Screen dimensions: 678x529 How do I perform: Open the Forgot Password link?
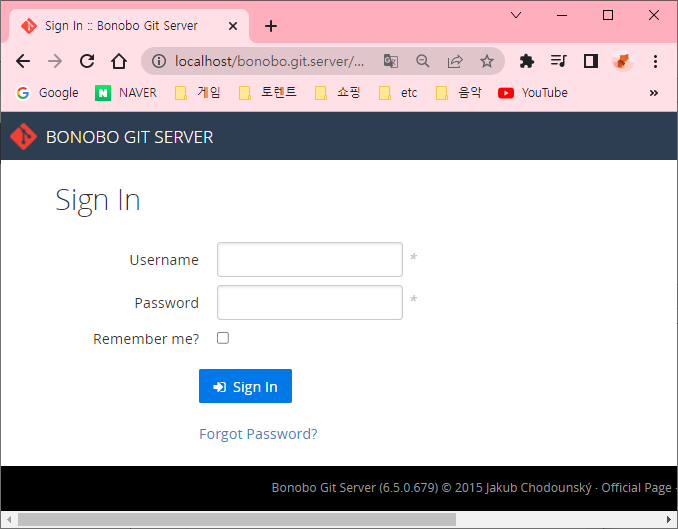pyautogui.click(x=258, y=434)
